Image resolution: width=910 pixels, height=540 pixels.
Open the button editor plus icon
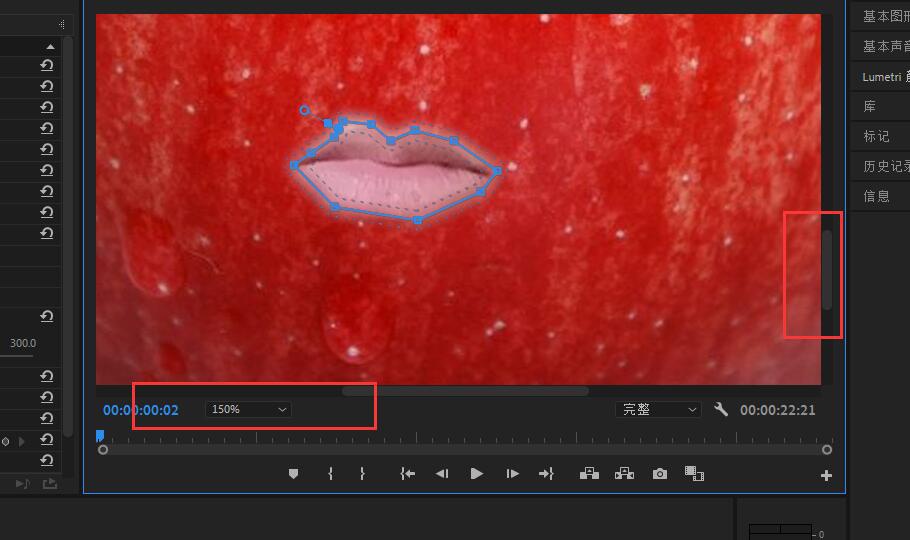[x=826, y=476]
